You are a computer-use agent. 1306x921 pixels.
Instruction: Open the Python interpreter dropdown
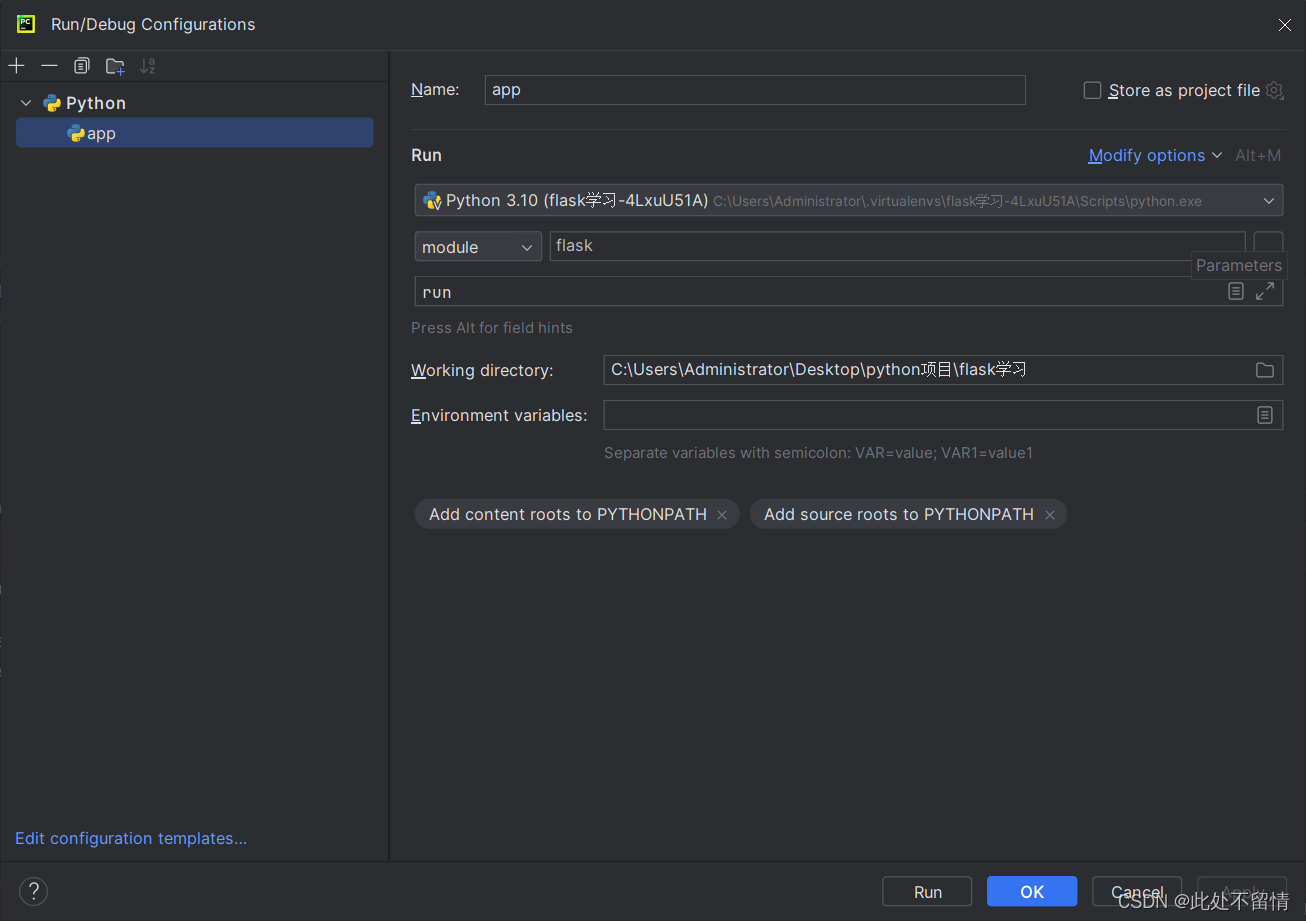click(x=849, y=200)
